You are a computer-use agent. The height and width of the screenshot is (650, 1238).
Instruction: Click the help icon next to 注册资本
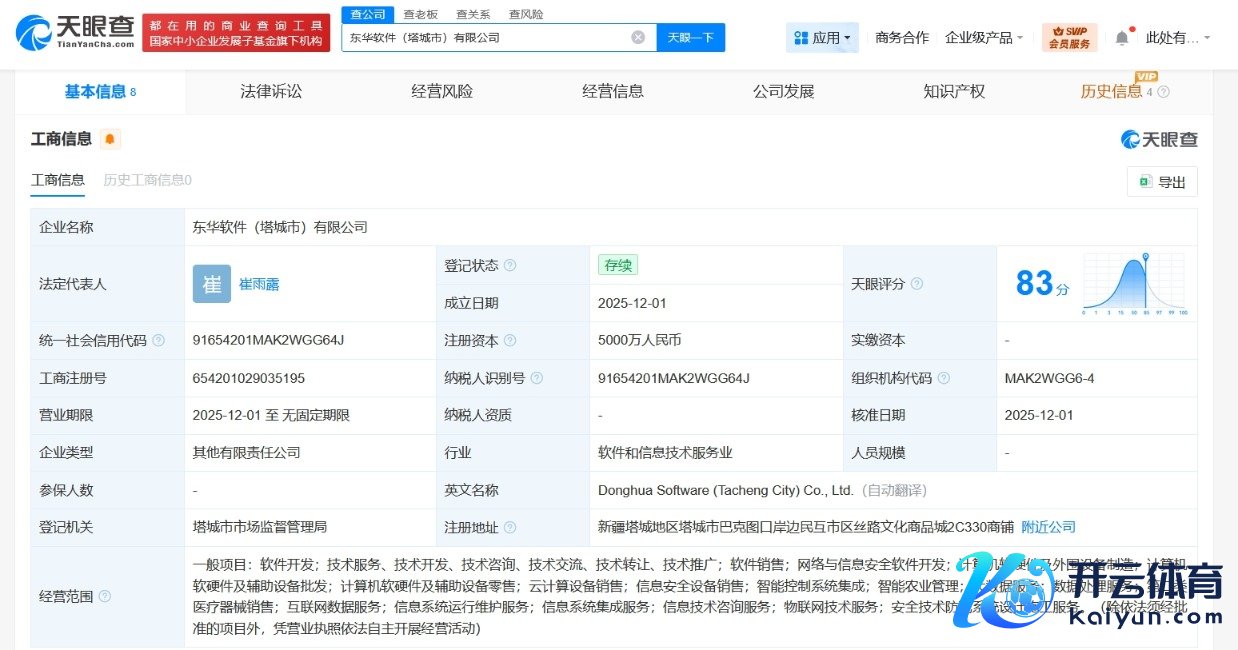[511, 341]
